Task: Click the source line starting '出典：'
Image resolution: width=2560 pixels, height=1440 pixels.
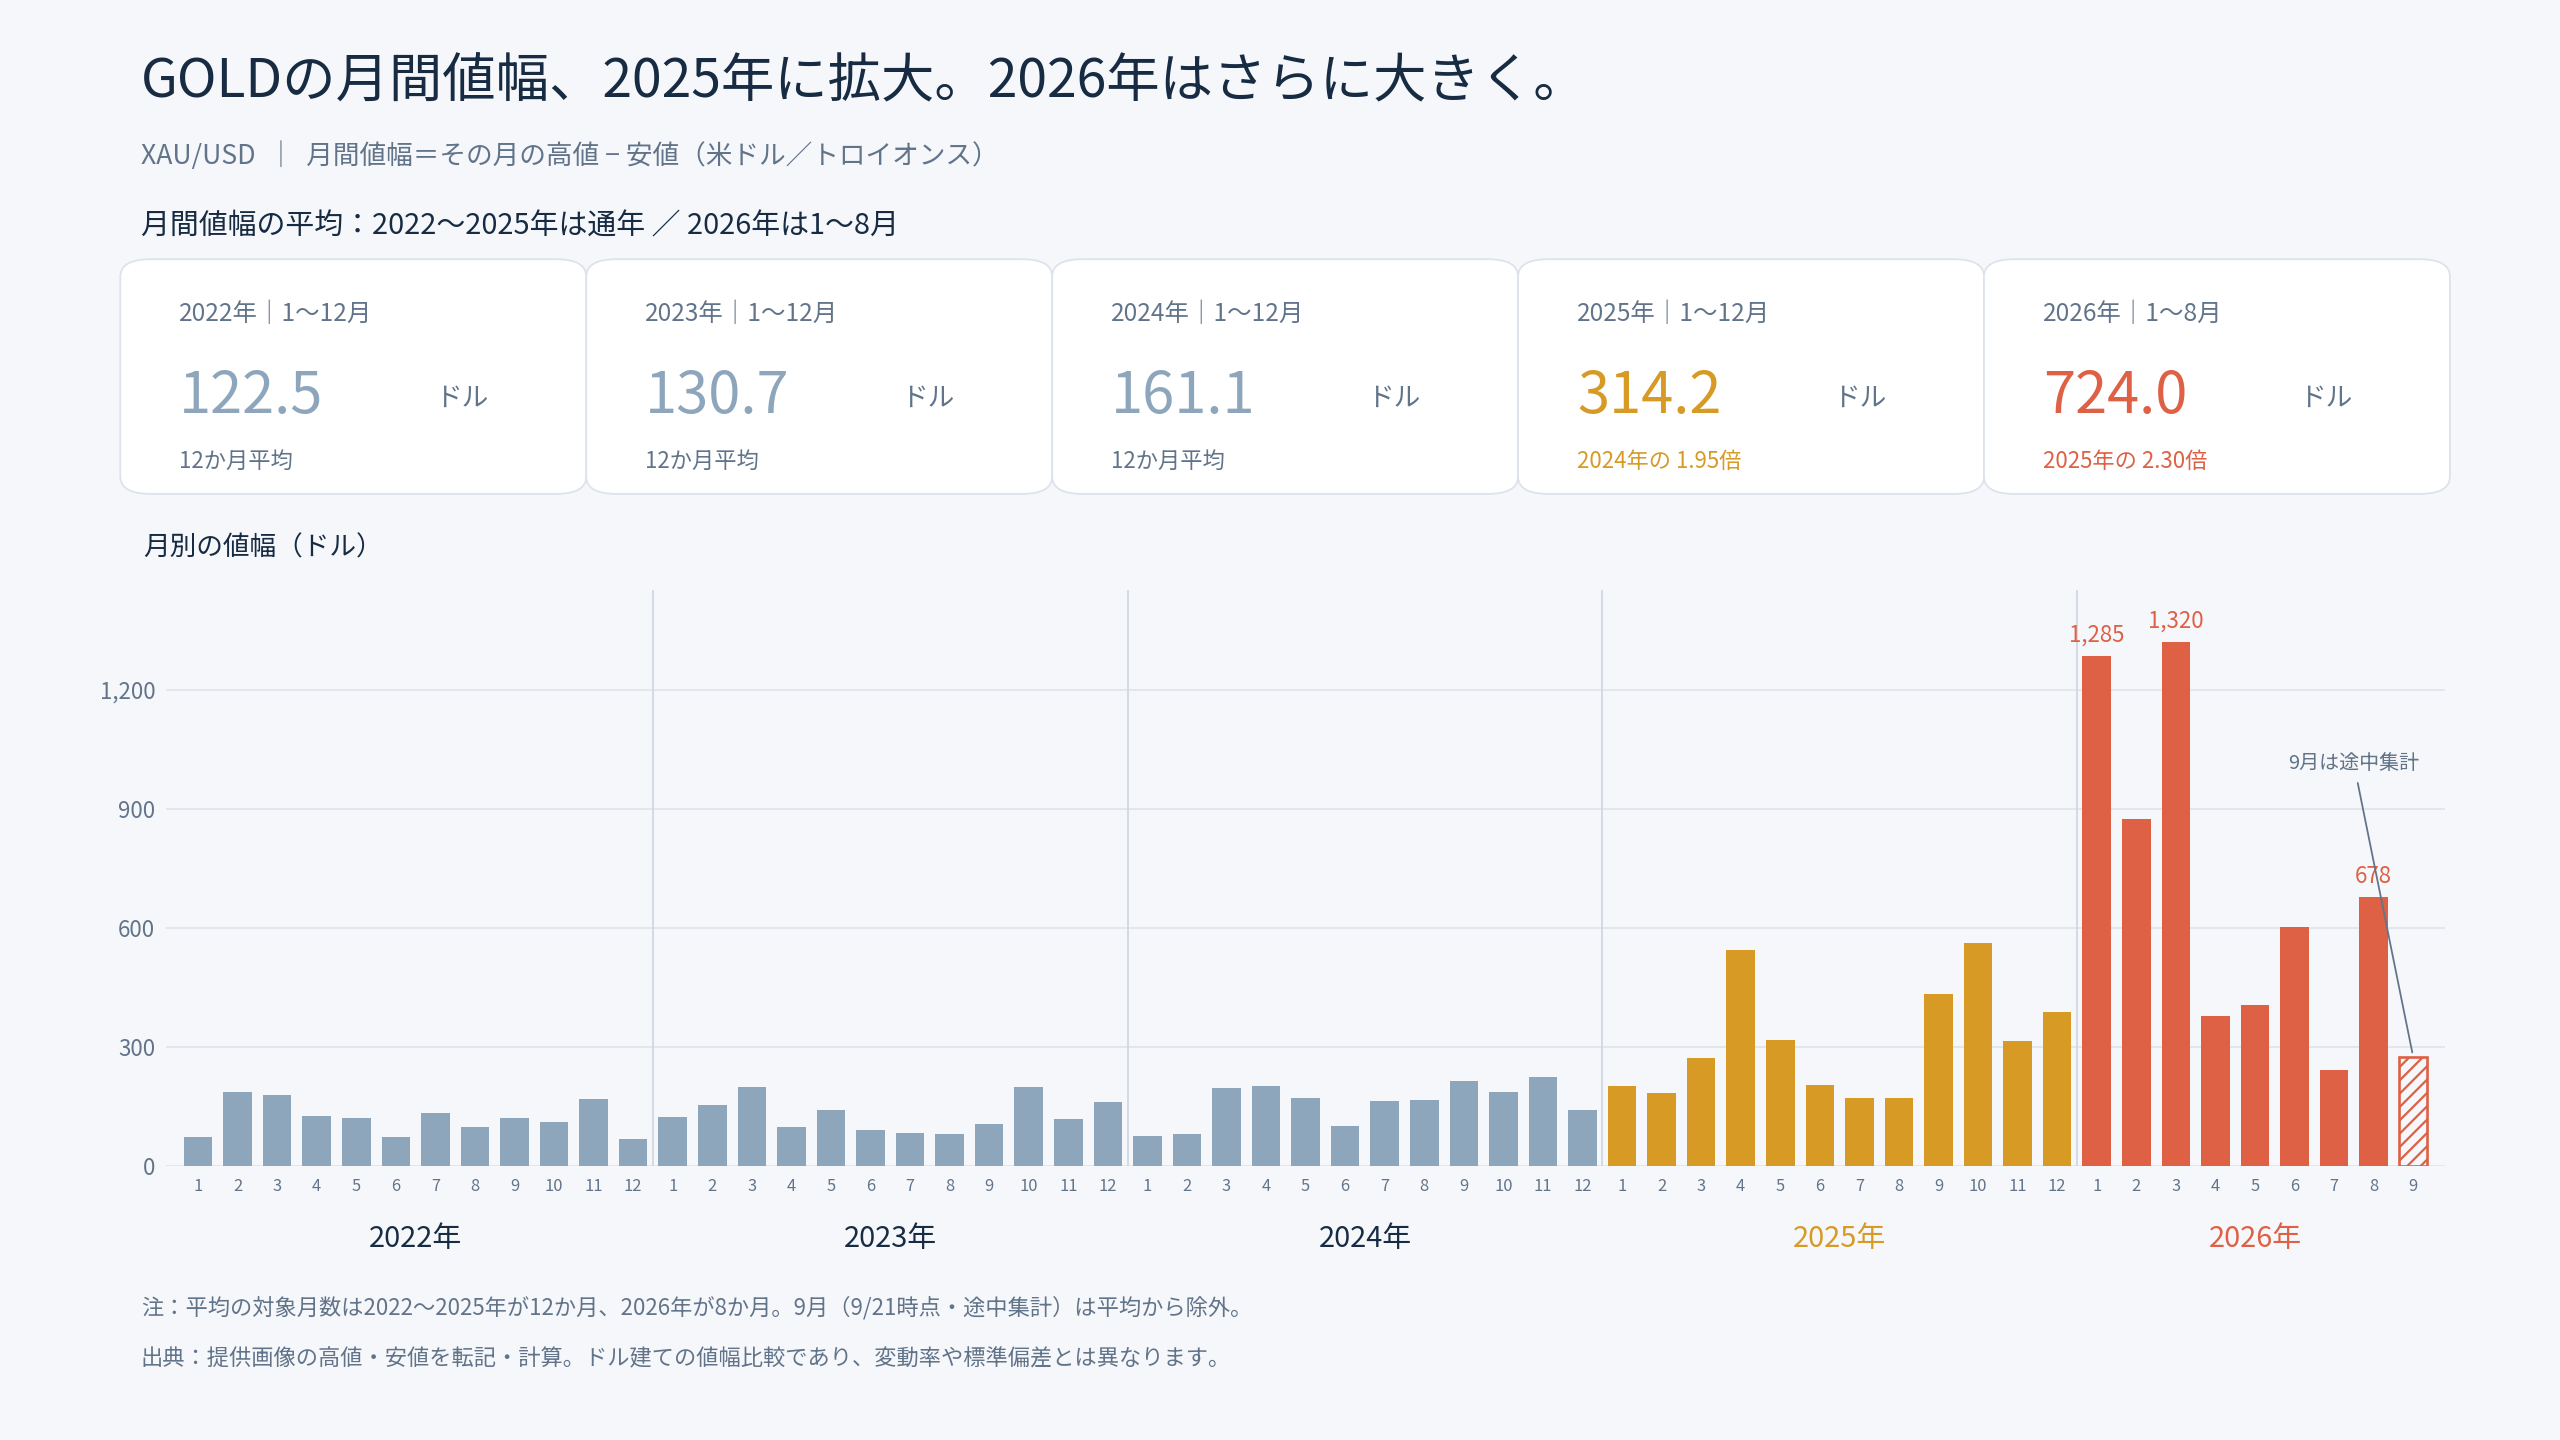Action: [x=682, y=1357]
